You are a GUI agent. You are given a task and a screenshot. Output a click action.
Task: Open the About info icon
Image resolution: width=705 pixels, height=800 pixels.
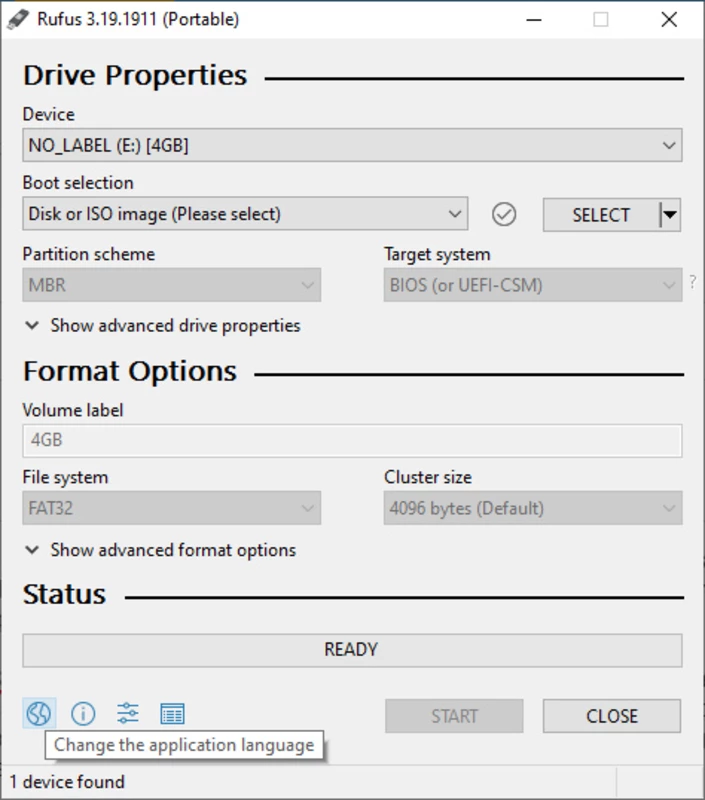click(x=83, y=713)
